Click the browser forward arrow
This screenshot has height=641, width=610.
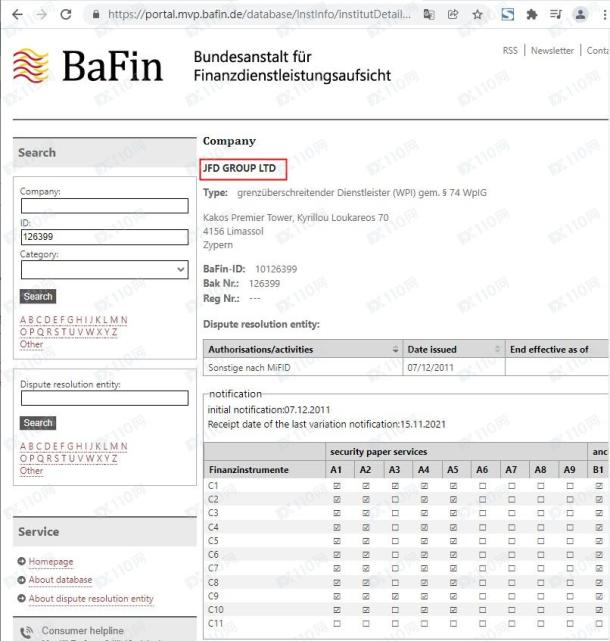41,15
